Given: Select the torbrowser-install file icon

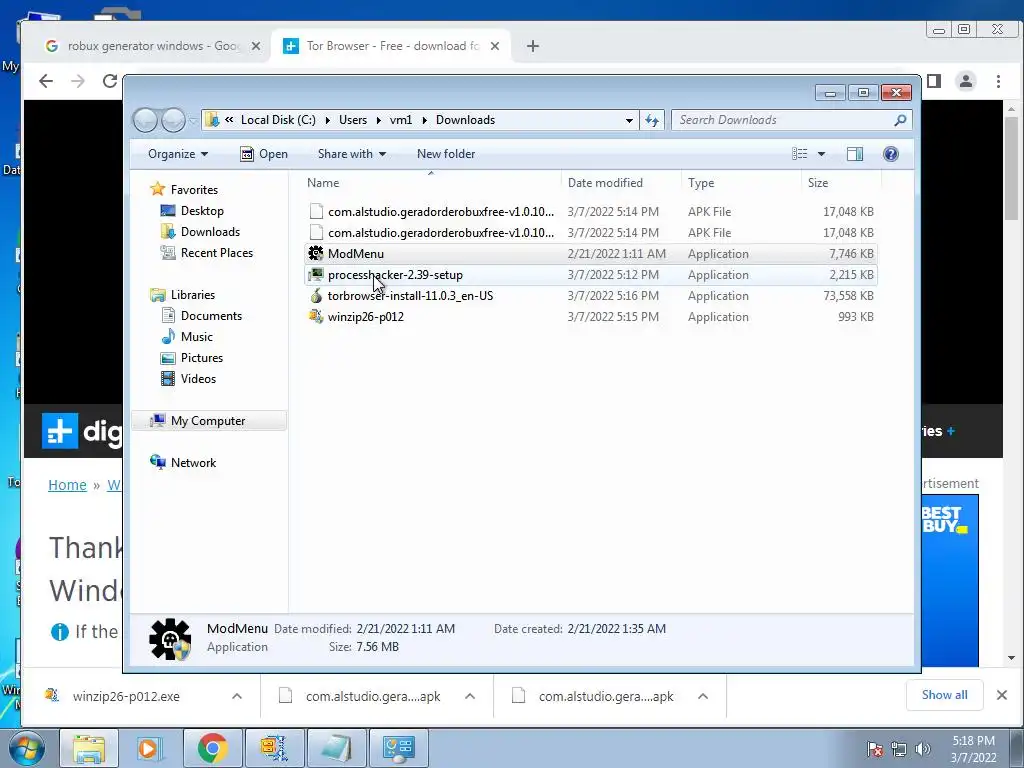Looking at the screenshot, I should 316,296.
